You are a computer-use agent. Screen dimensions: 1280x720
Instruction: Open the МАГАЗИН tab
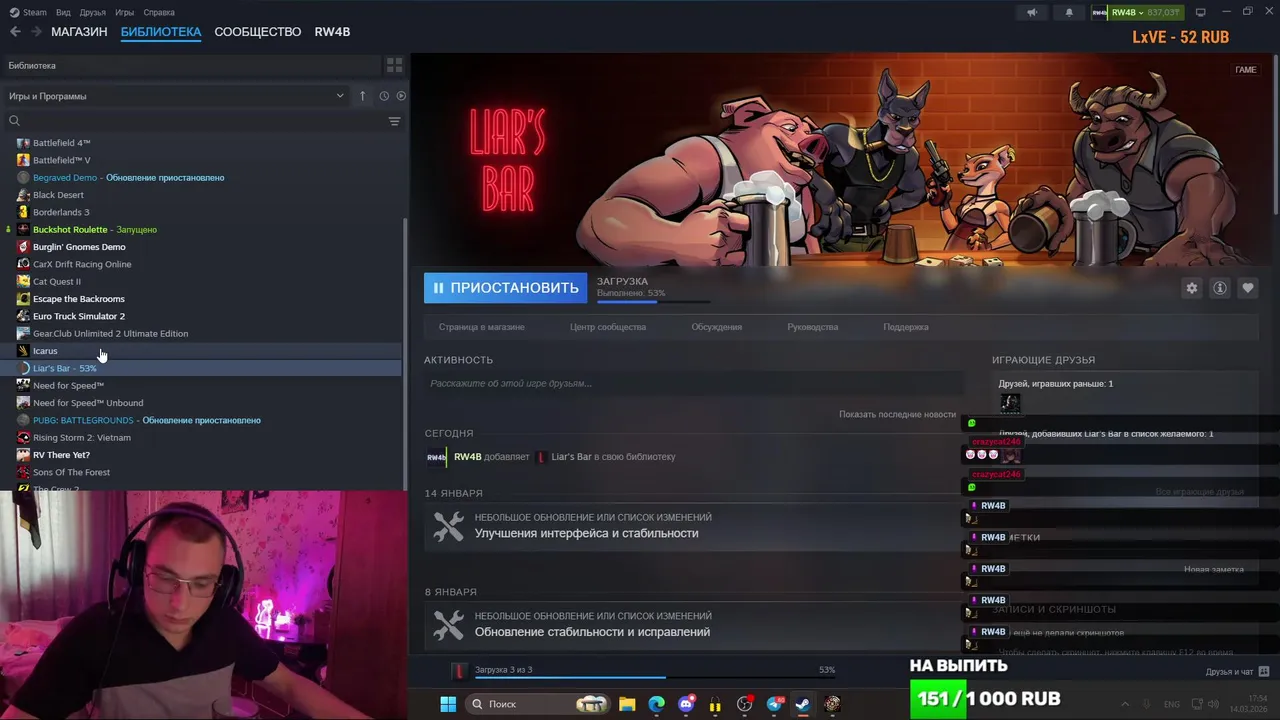pyautogui.click(x=79, y=32)
